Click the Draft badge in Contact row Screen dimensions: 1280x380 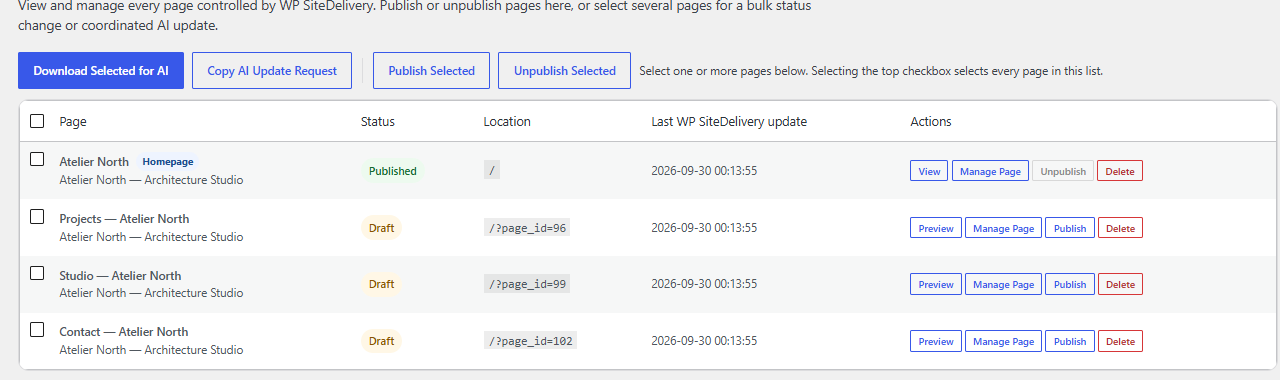[381, 341]
